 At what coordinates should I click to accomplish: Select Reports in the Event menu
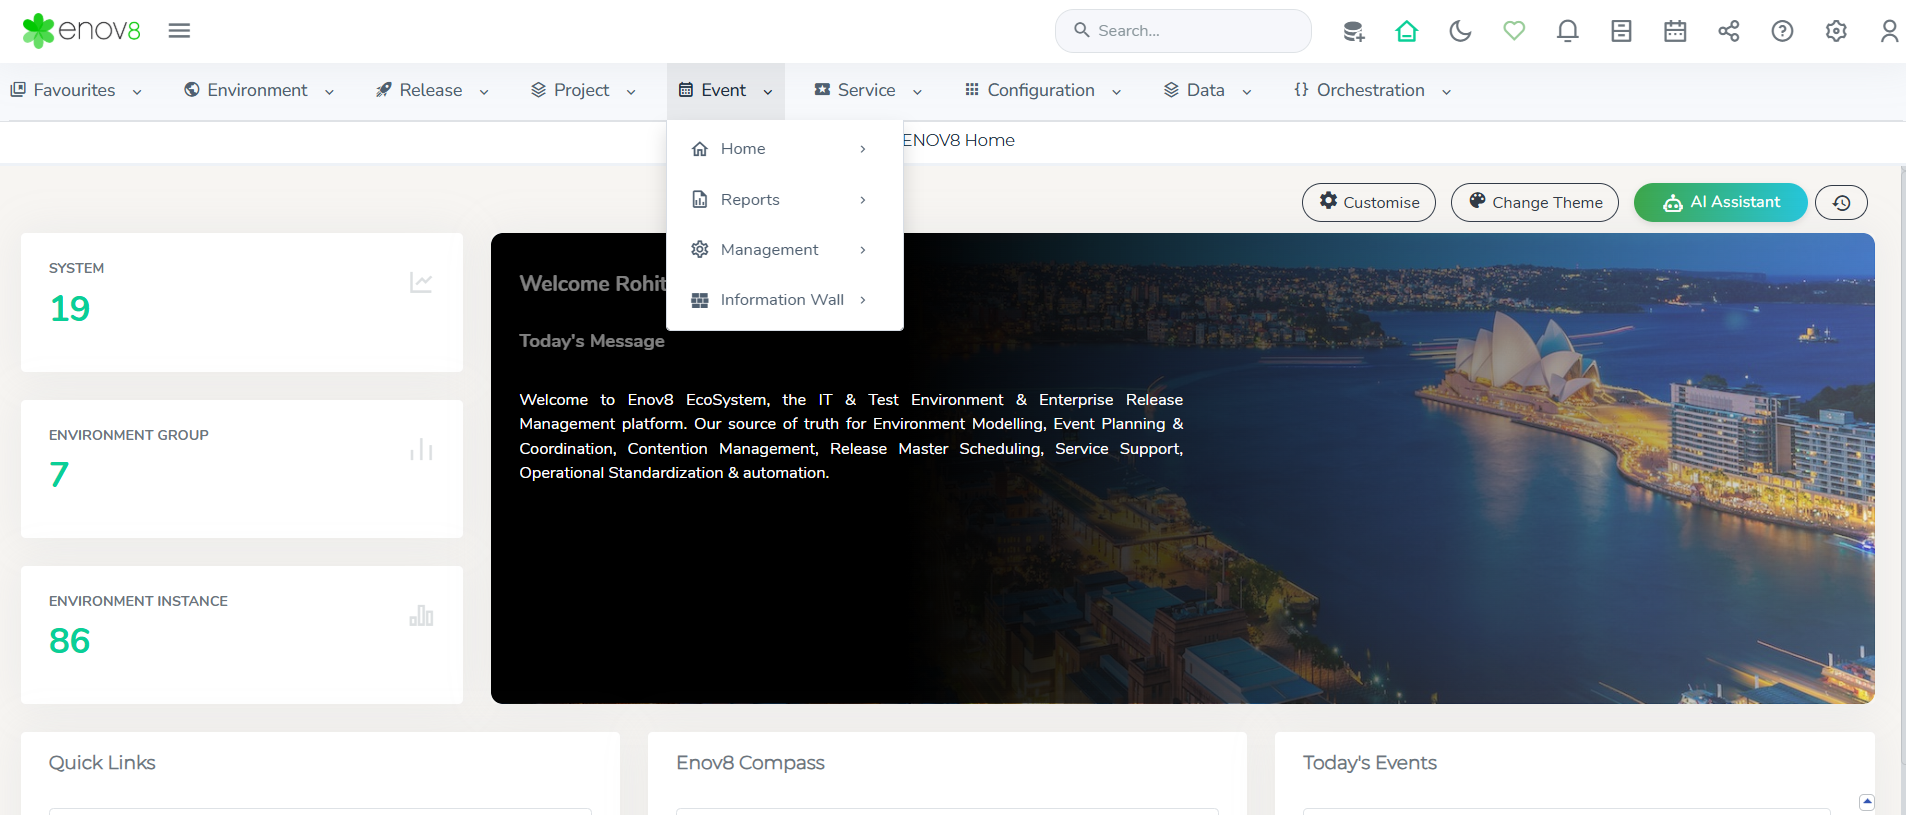point(750,199)
